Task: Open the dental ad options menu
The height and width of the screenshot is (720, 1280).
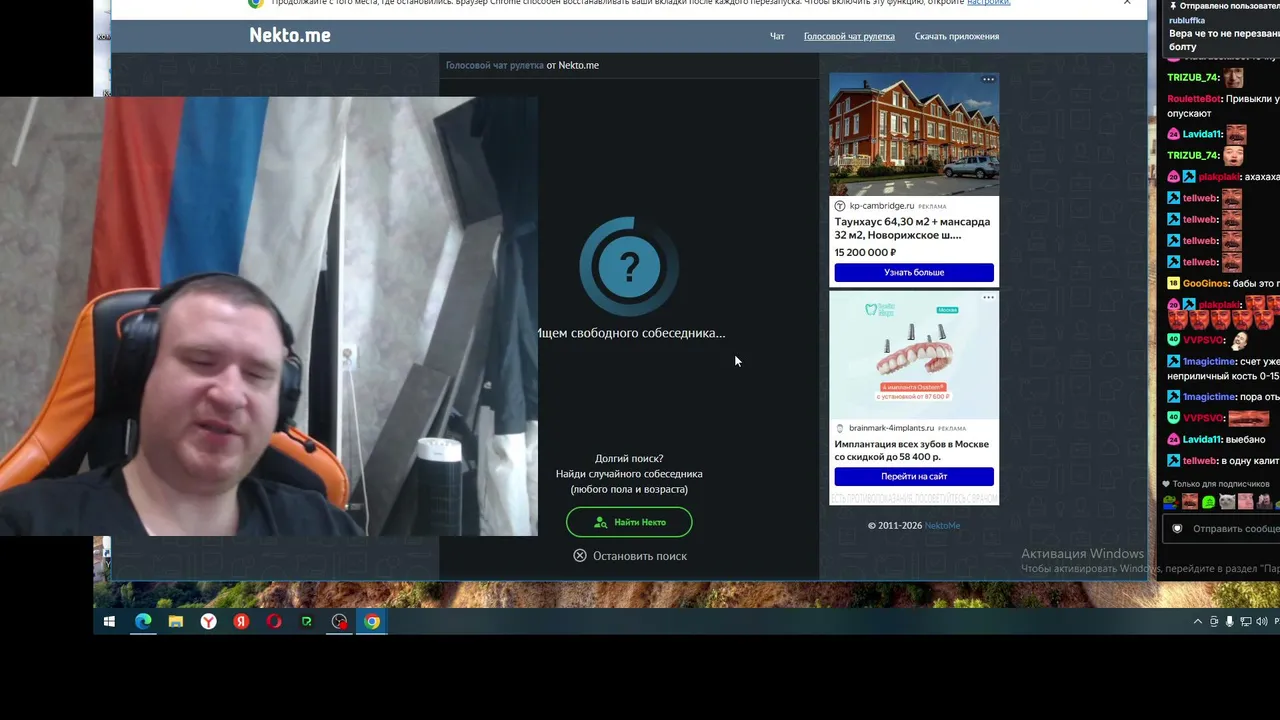Action: pos(988,297)
